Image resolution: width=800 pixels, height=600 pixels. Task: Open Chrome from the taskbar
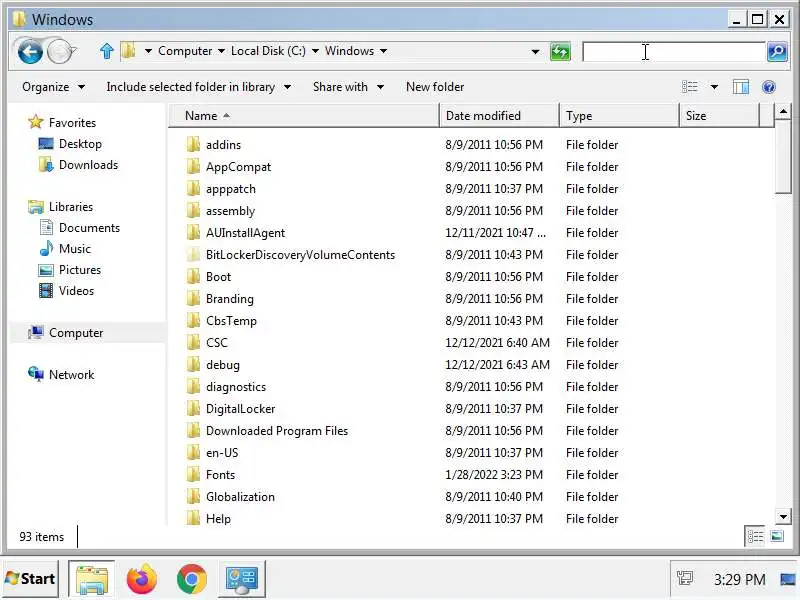tap(191, 579)
